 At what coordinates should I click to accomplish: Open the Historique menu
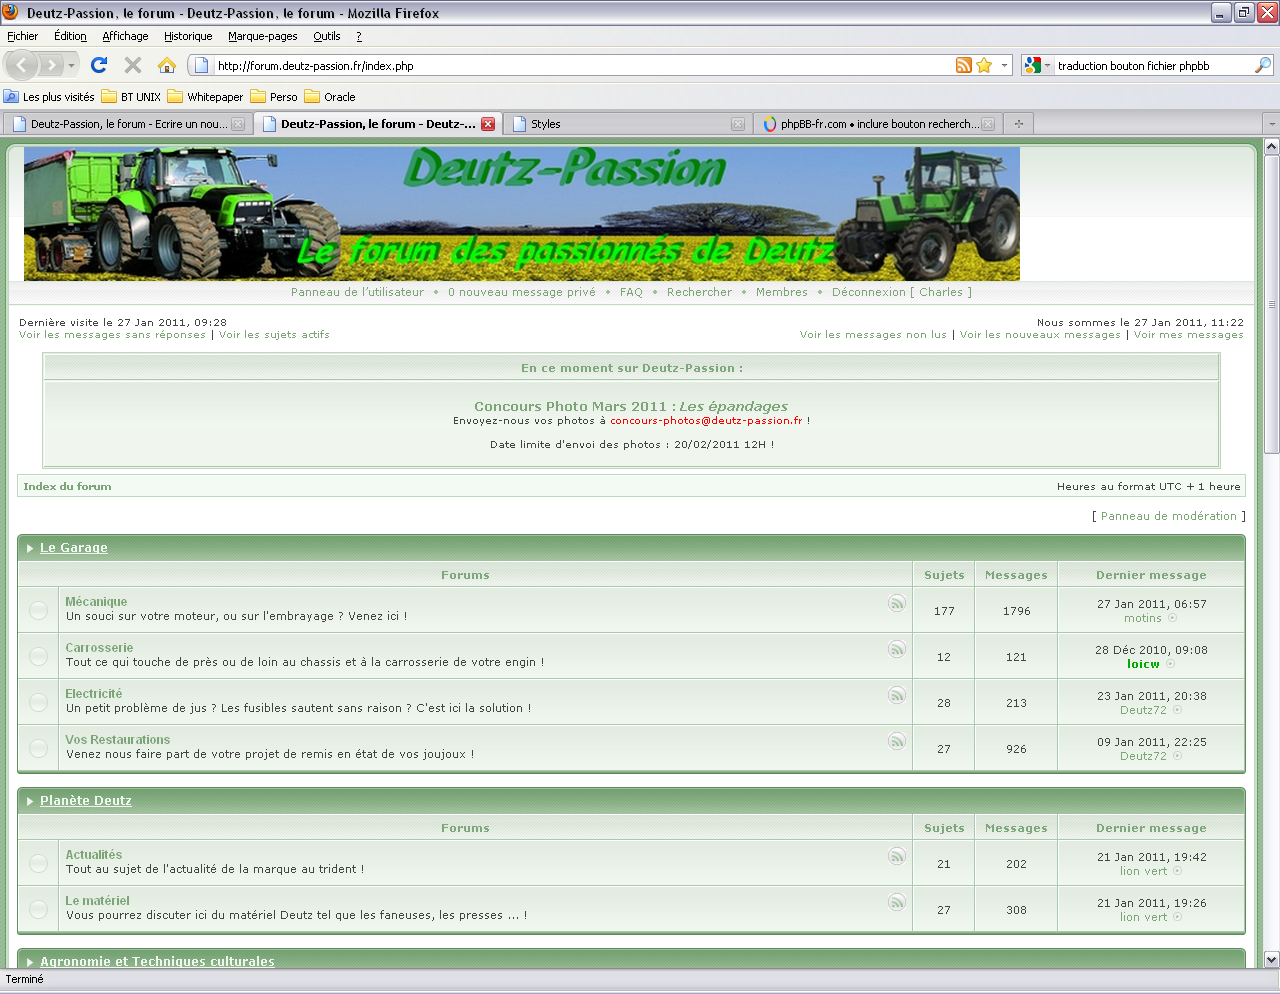(188, 36)
